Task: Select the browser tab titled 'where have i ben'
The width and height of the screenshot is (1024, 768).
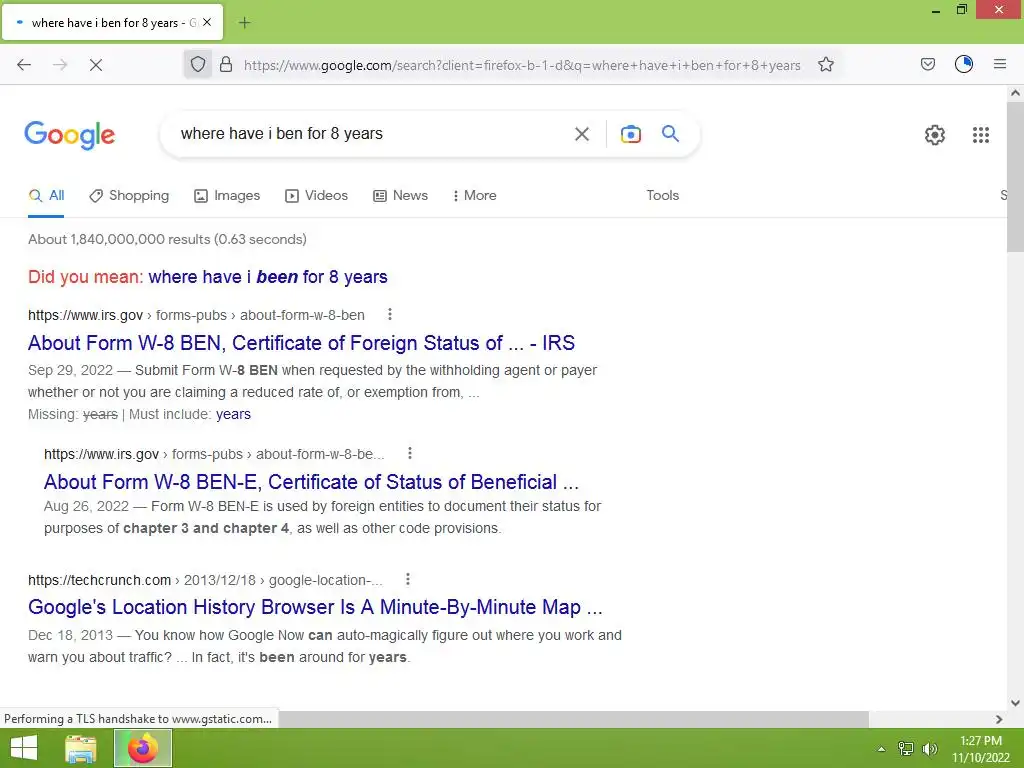Action: coord(112,23)
